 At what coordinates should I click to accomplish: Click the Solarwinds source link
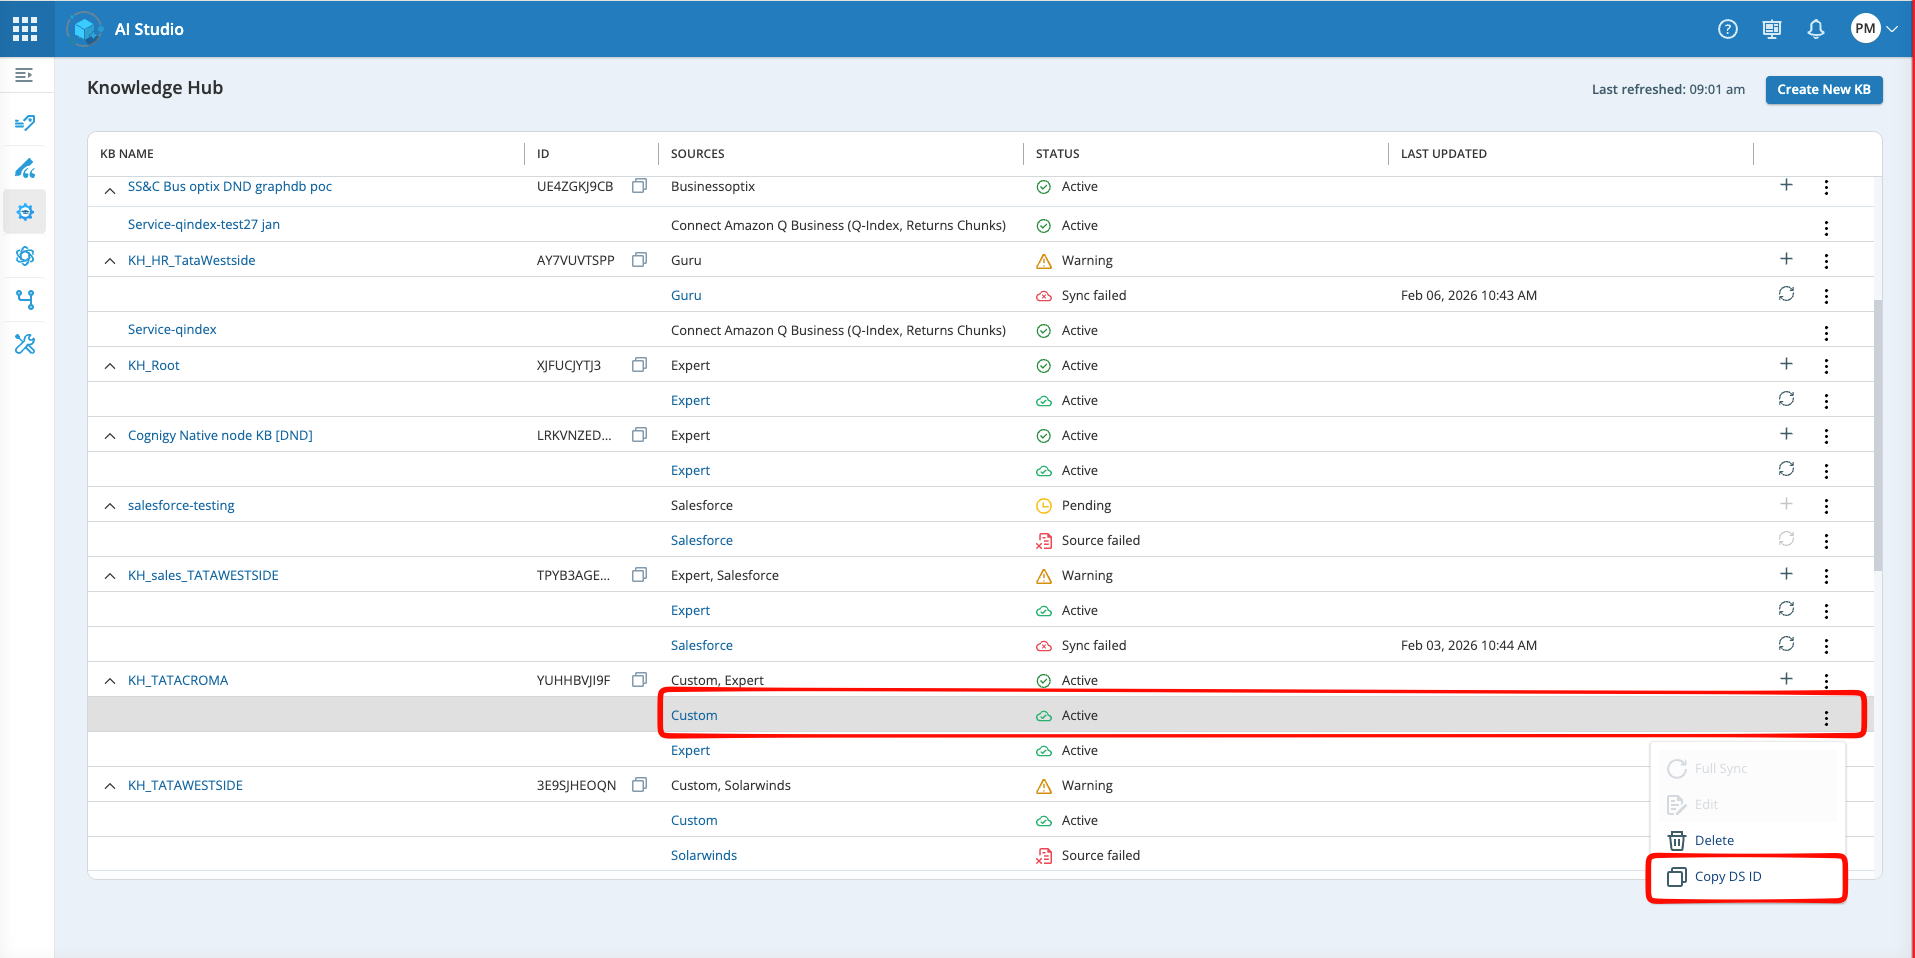[x=703, y=856]
